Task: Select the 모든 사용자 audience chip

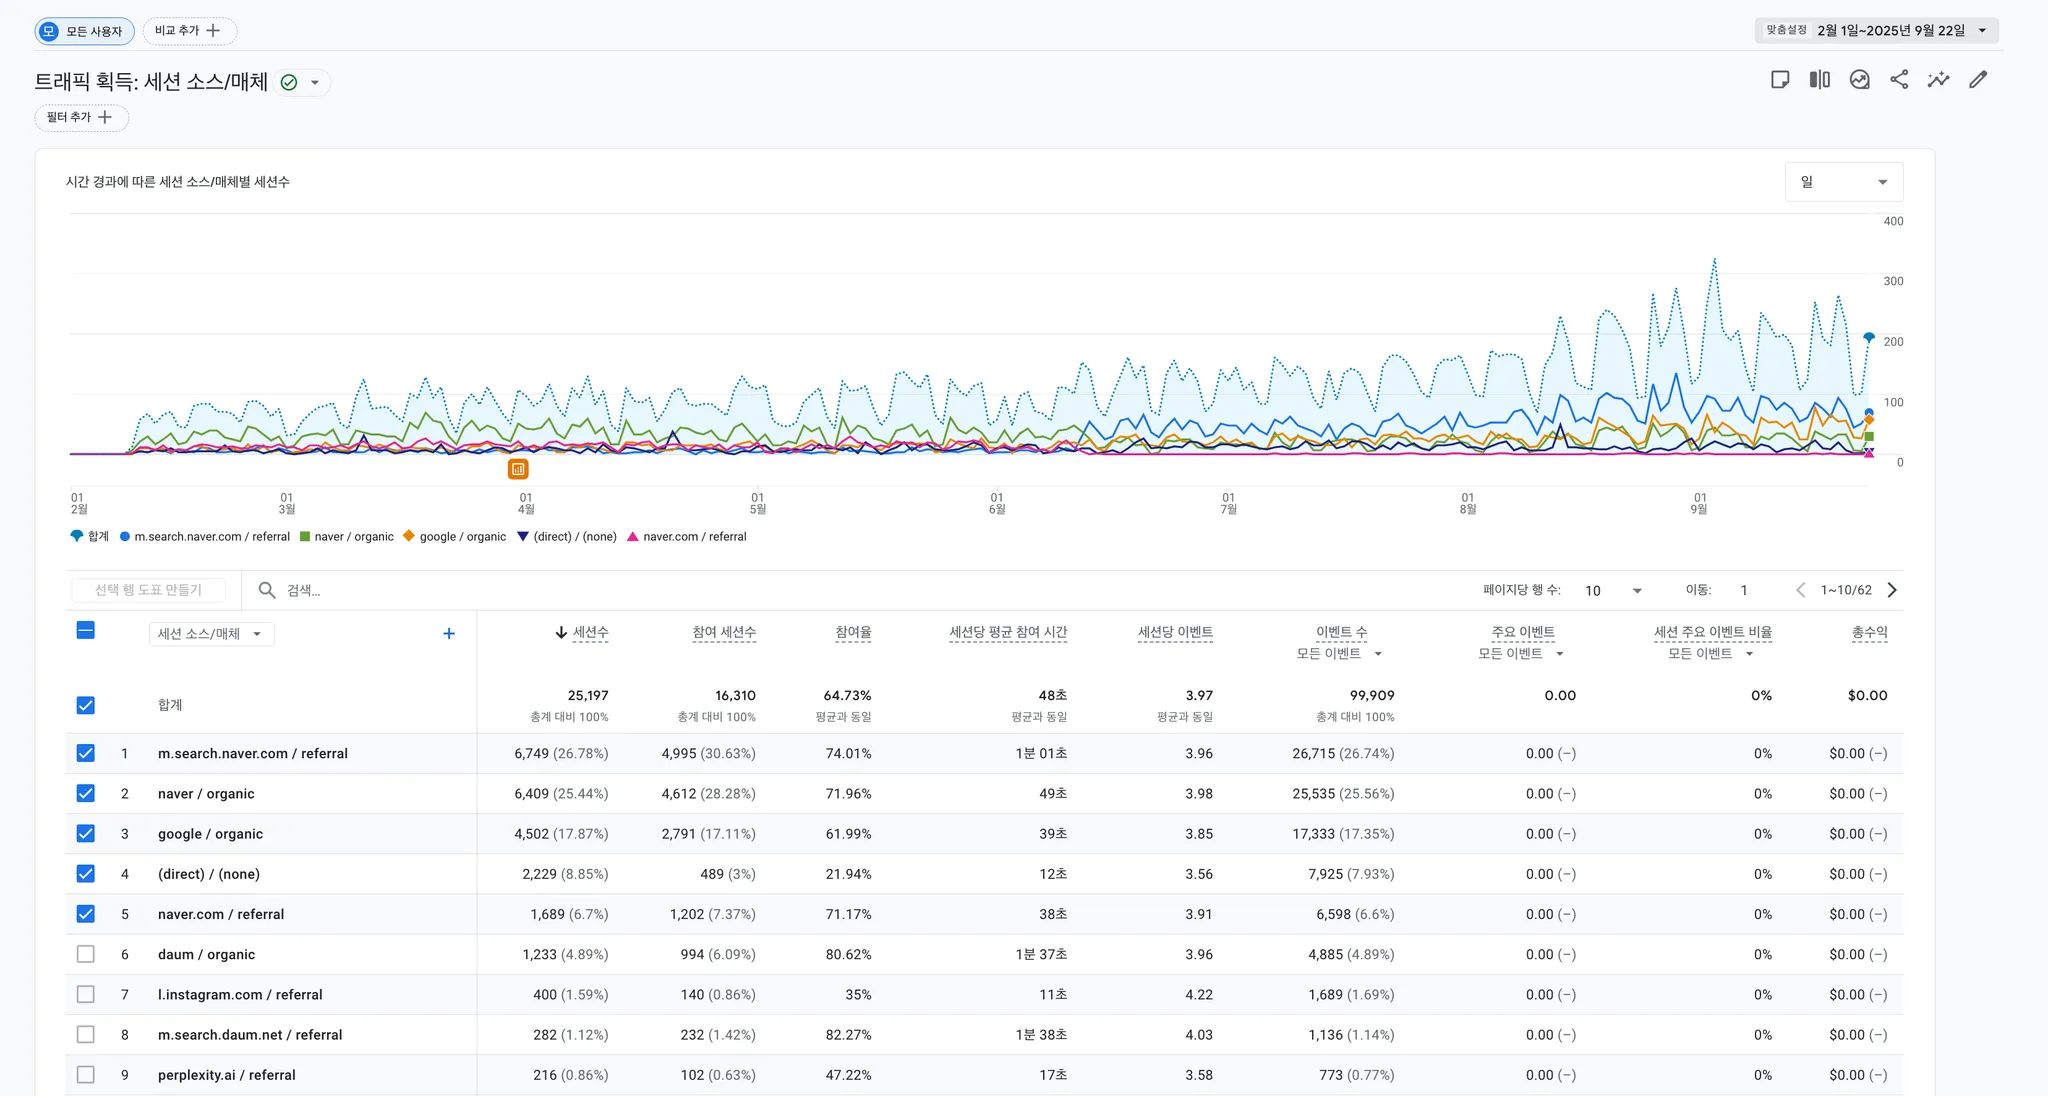Action: pos(85,31)
